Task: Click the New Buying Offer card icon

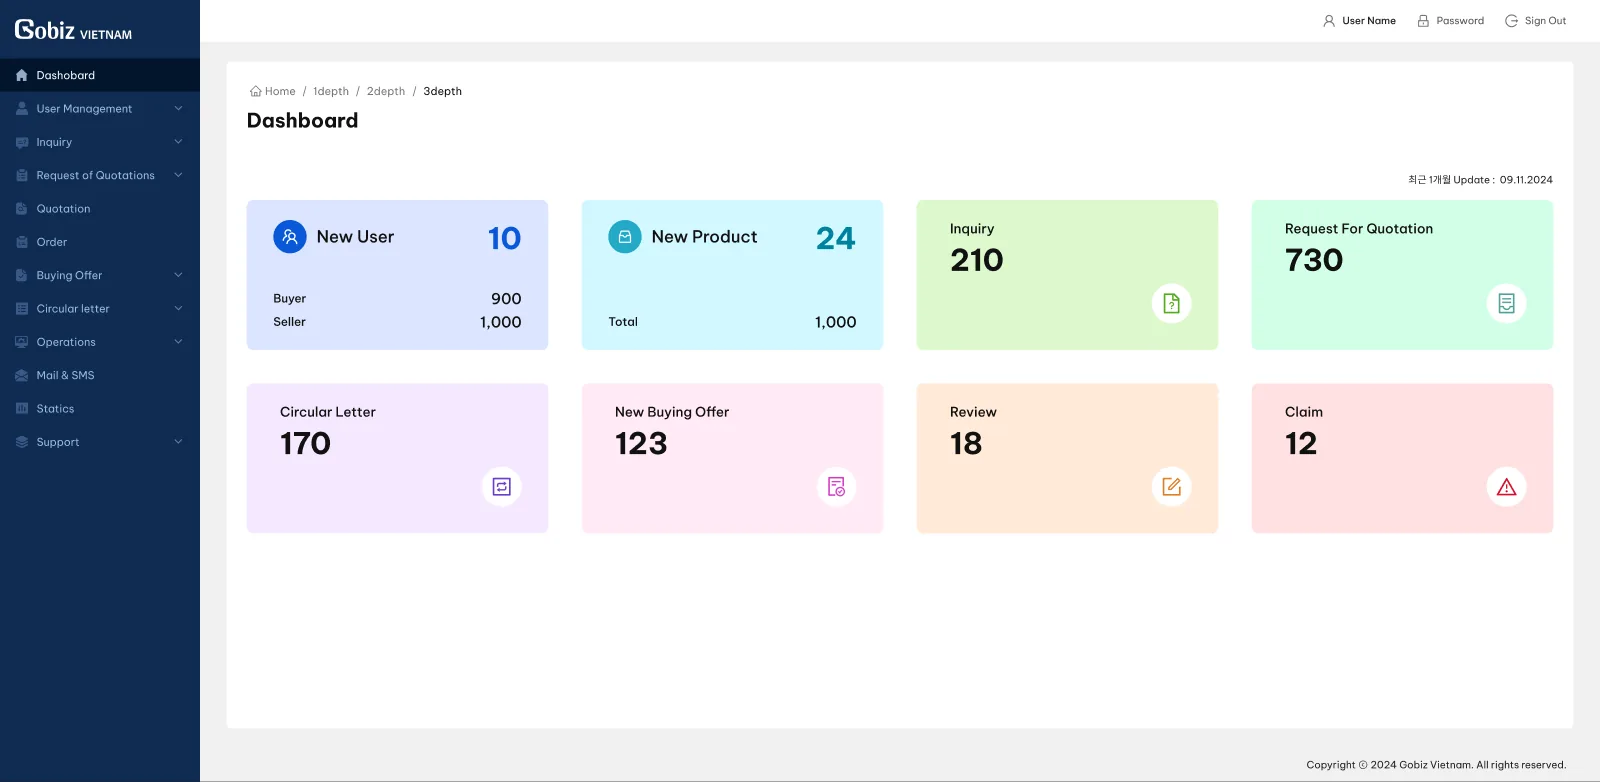Action: tap(837, 487)
